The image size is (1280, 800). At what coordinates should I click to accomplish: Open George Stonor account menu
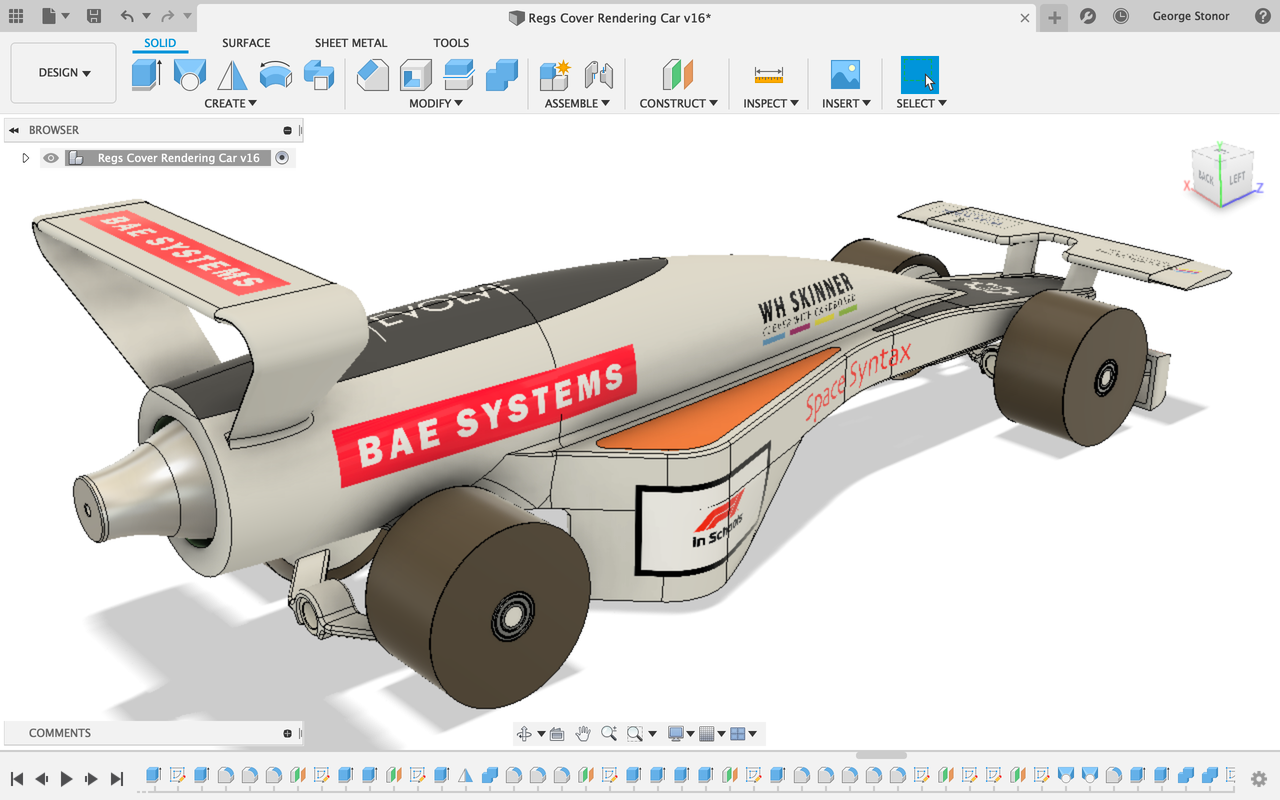click(1191, 17)
